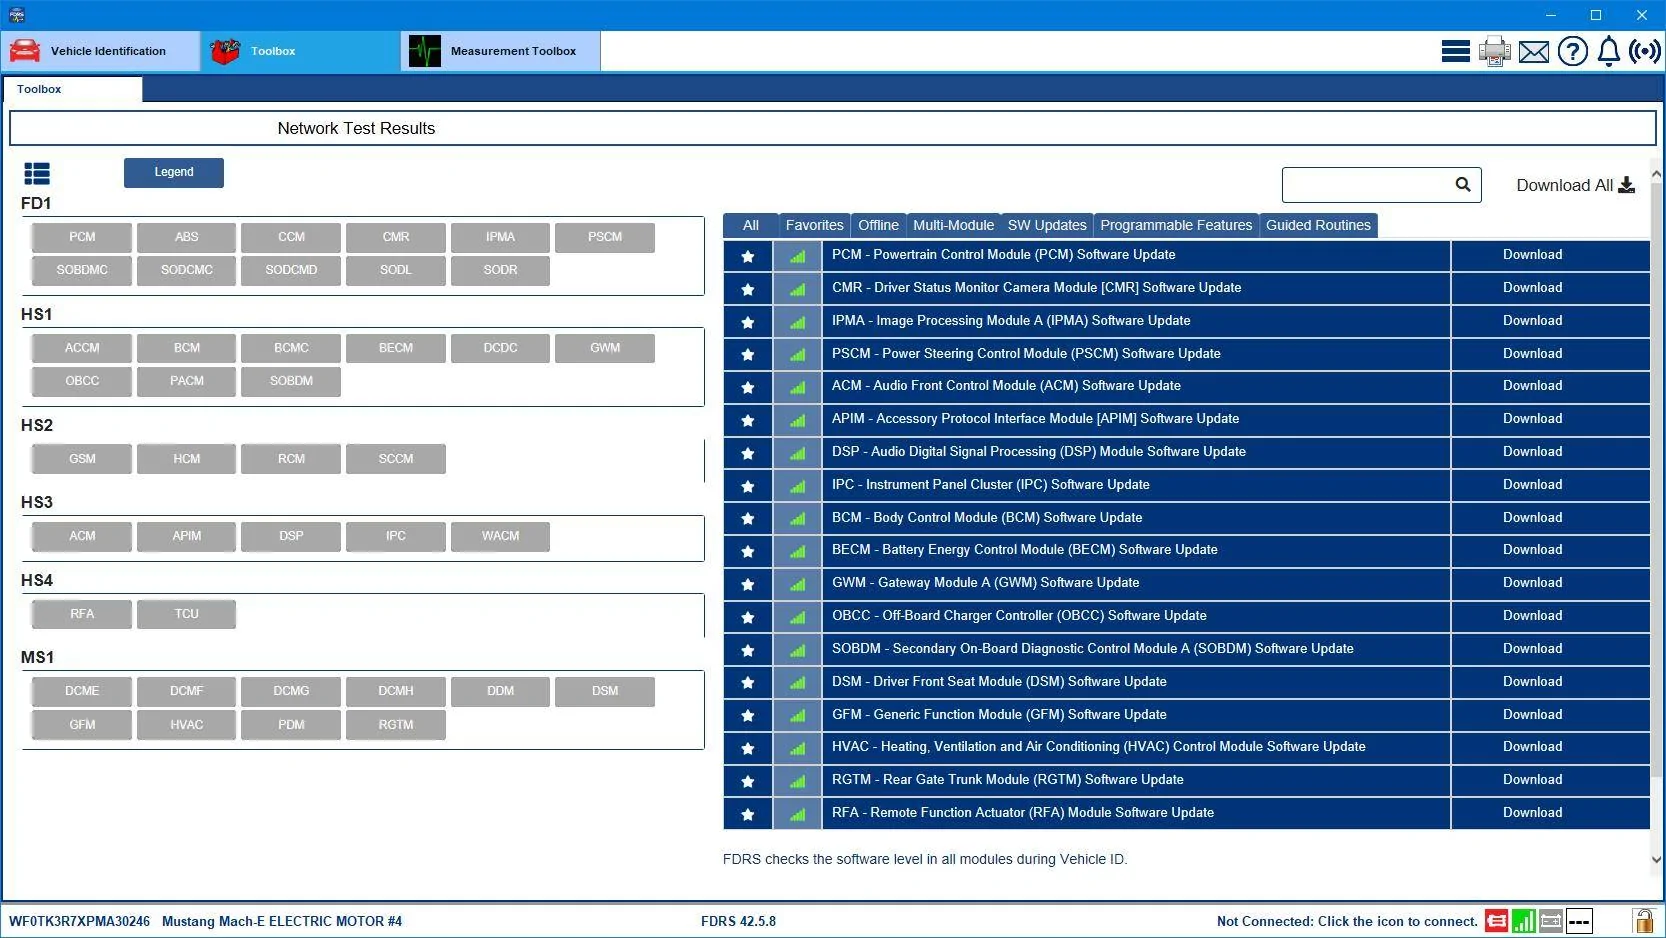Click the signal icon on IPMA row
The image size is (1666, 938).
(x=797, y=322)
